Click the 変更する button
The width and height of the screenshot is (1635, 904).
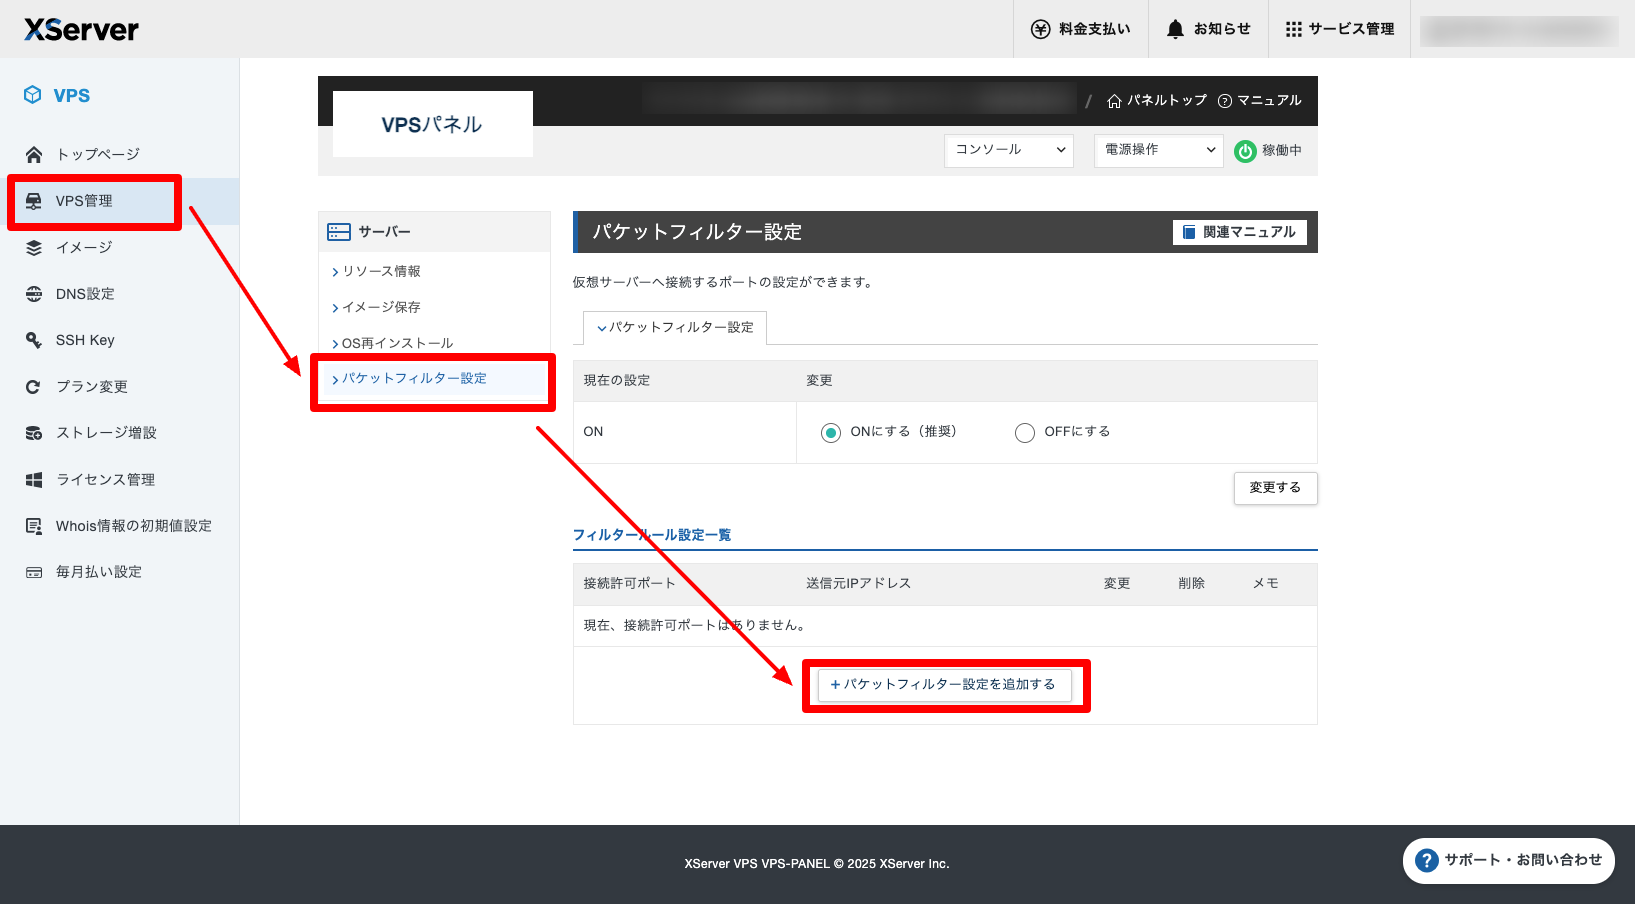point(1275,488)
